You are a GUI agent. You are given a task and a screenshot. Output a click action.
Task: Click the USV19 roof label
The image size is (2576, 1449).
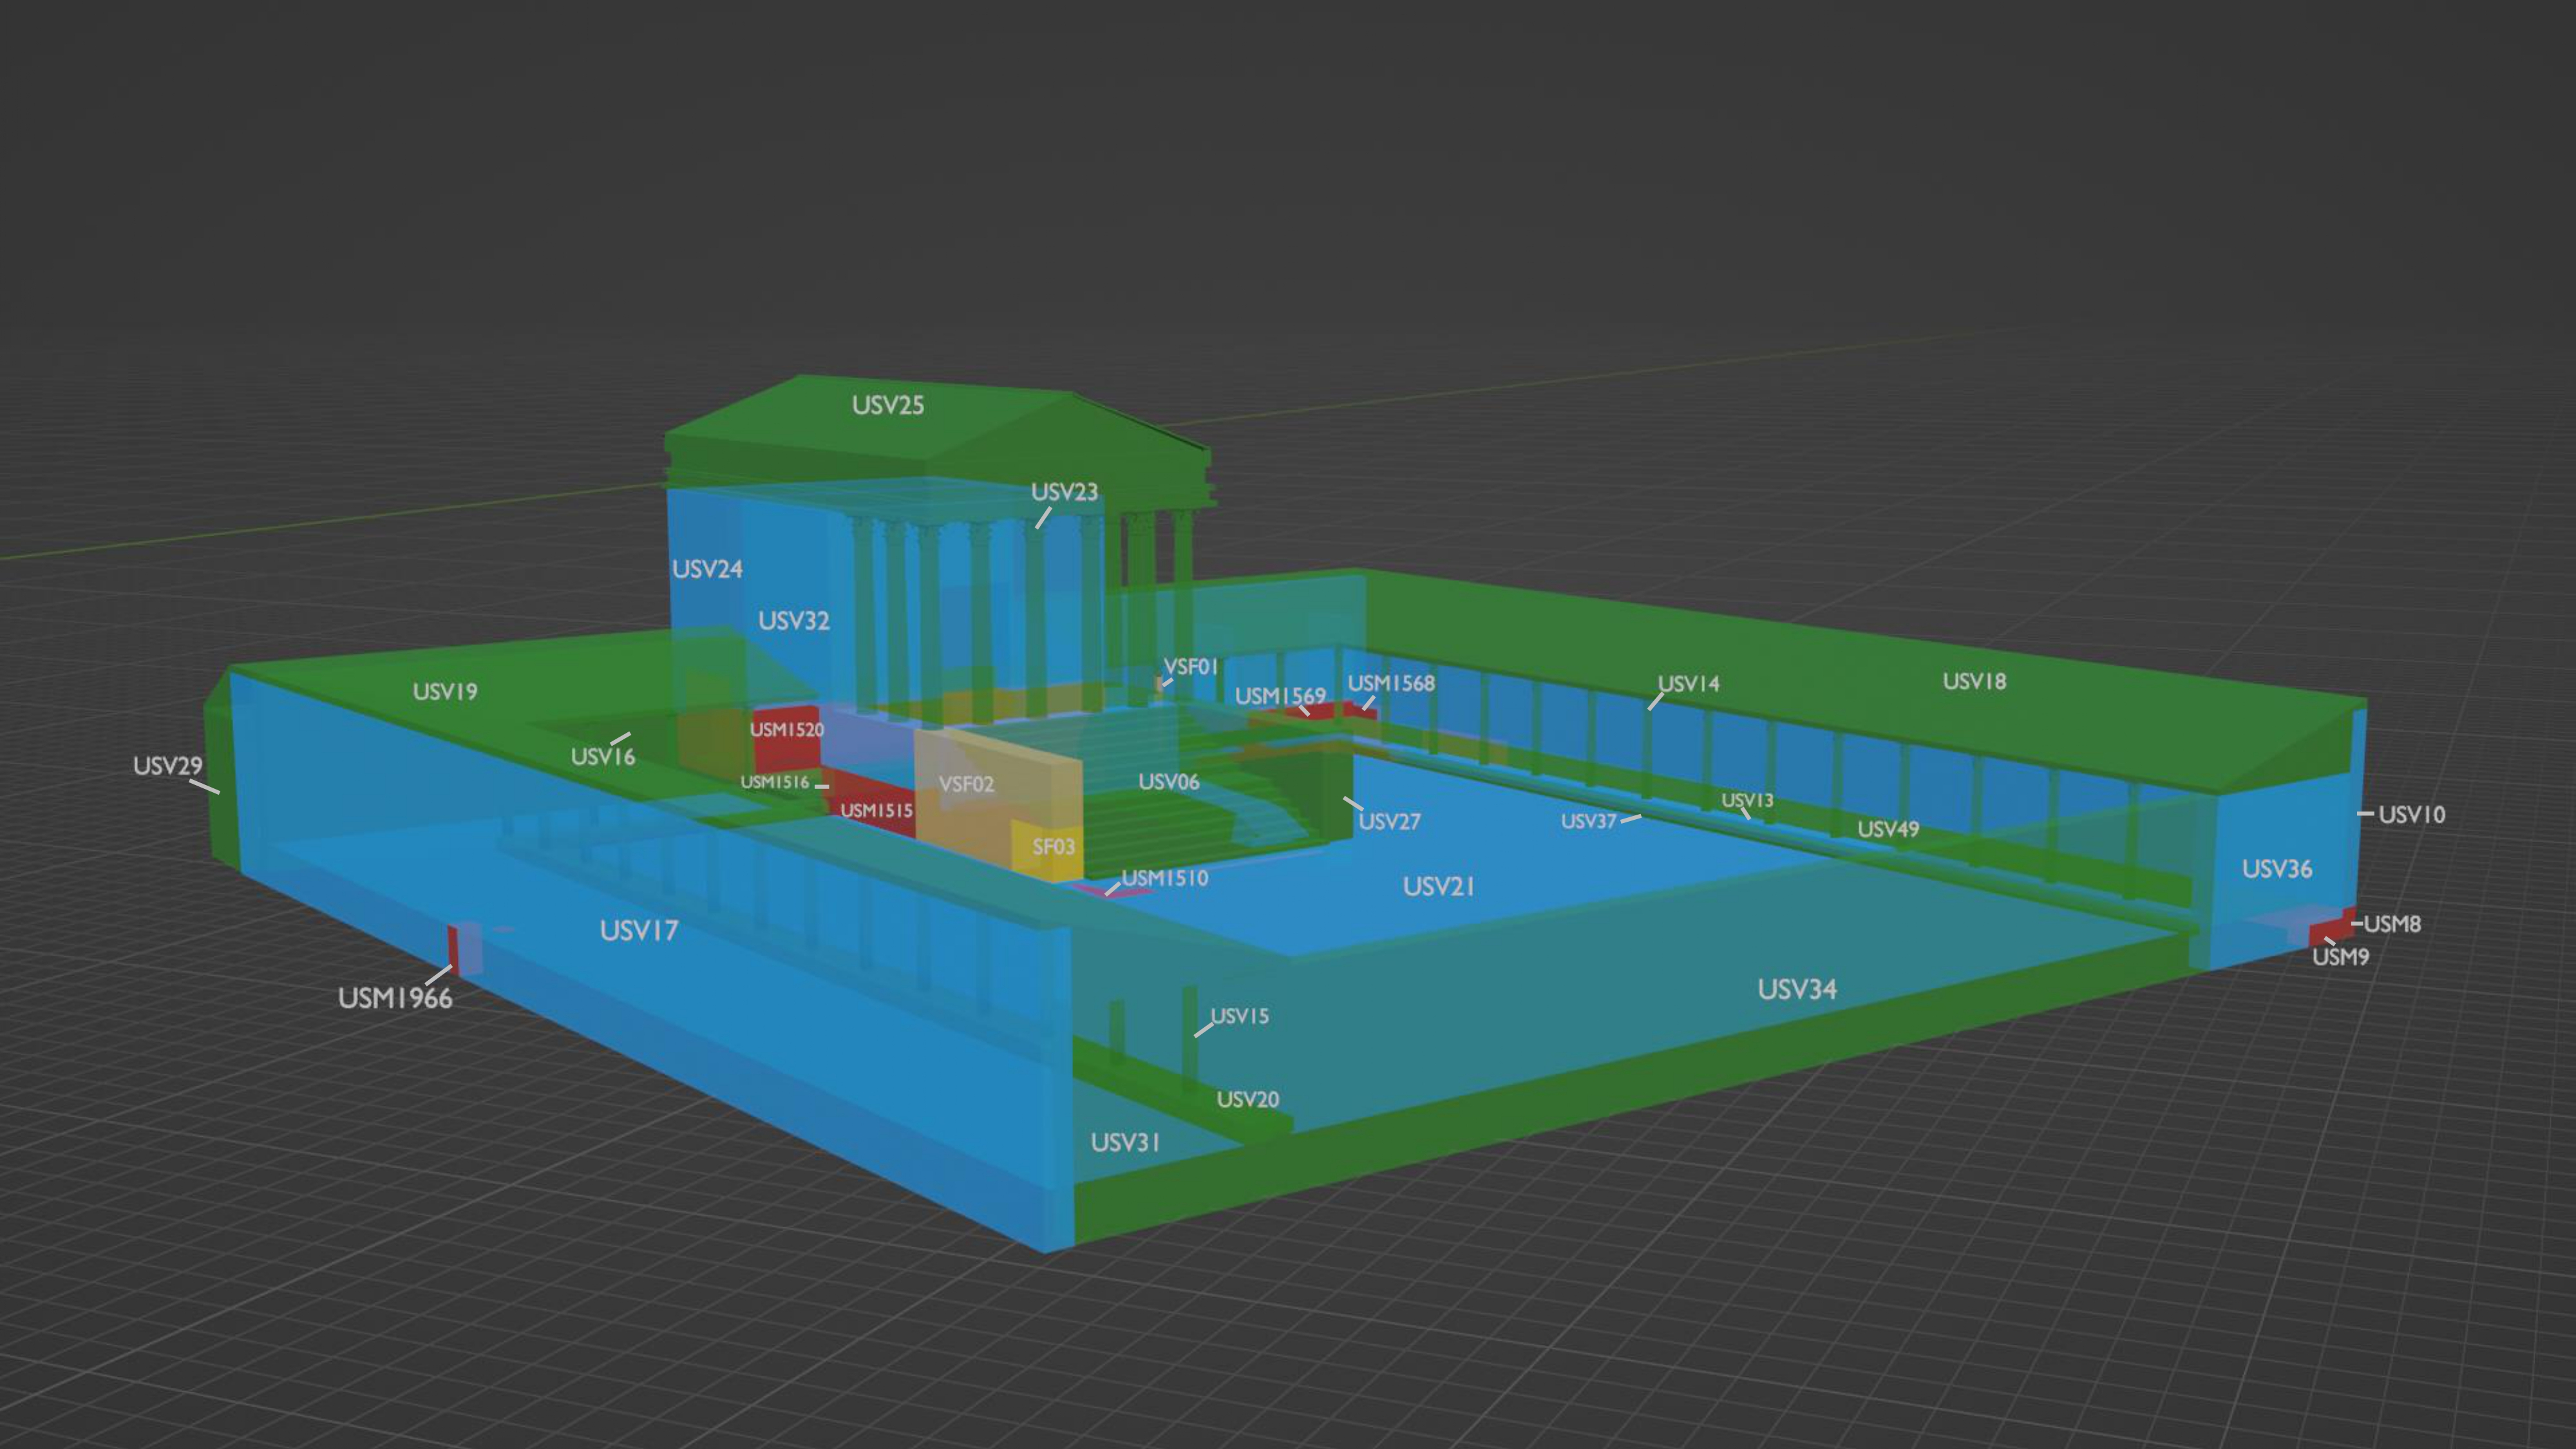coord(444,692)
